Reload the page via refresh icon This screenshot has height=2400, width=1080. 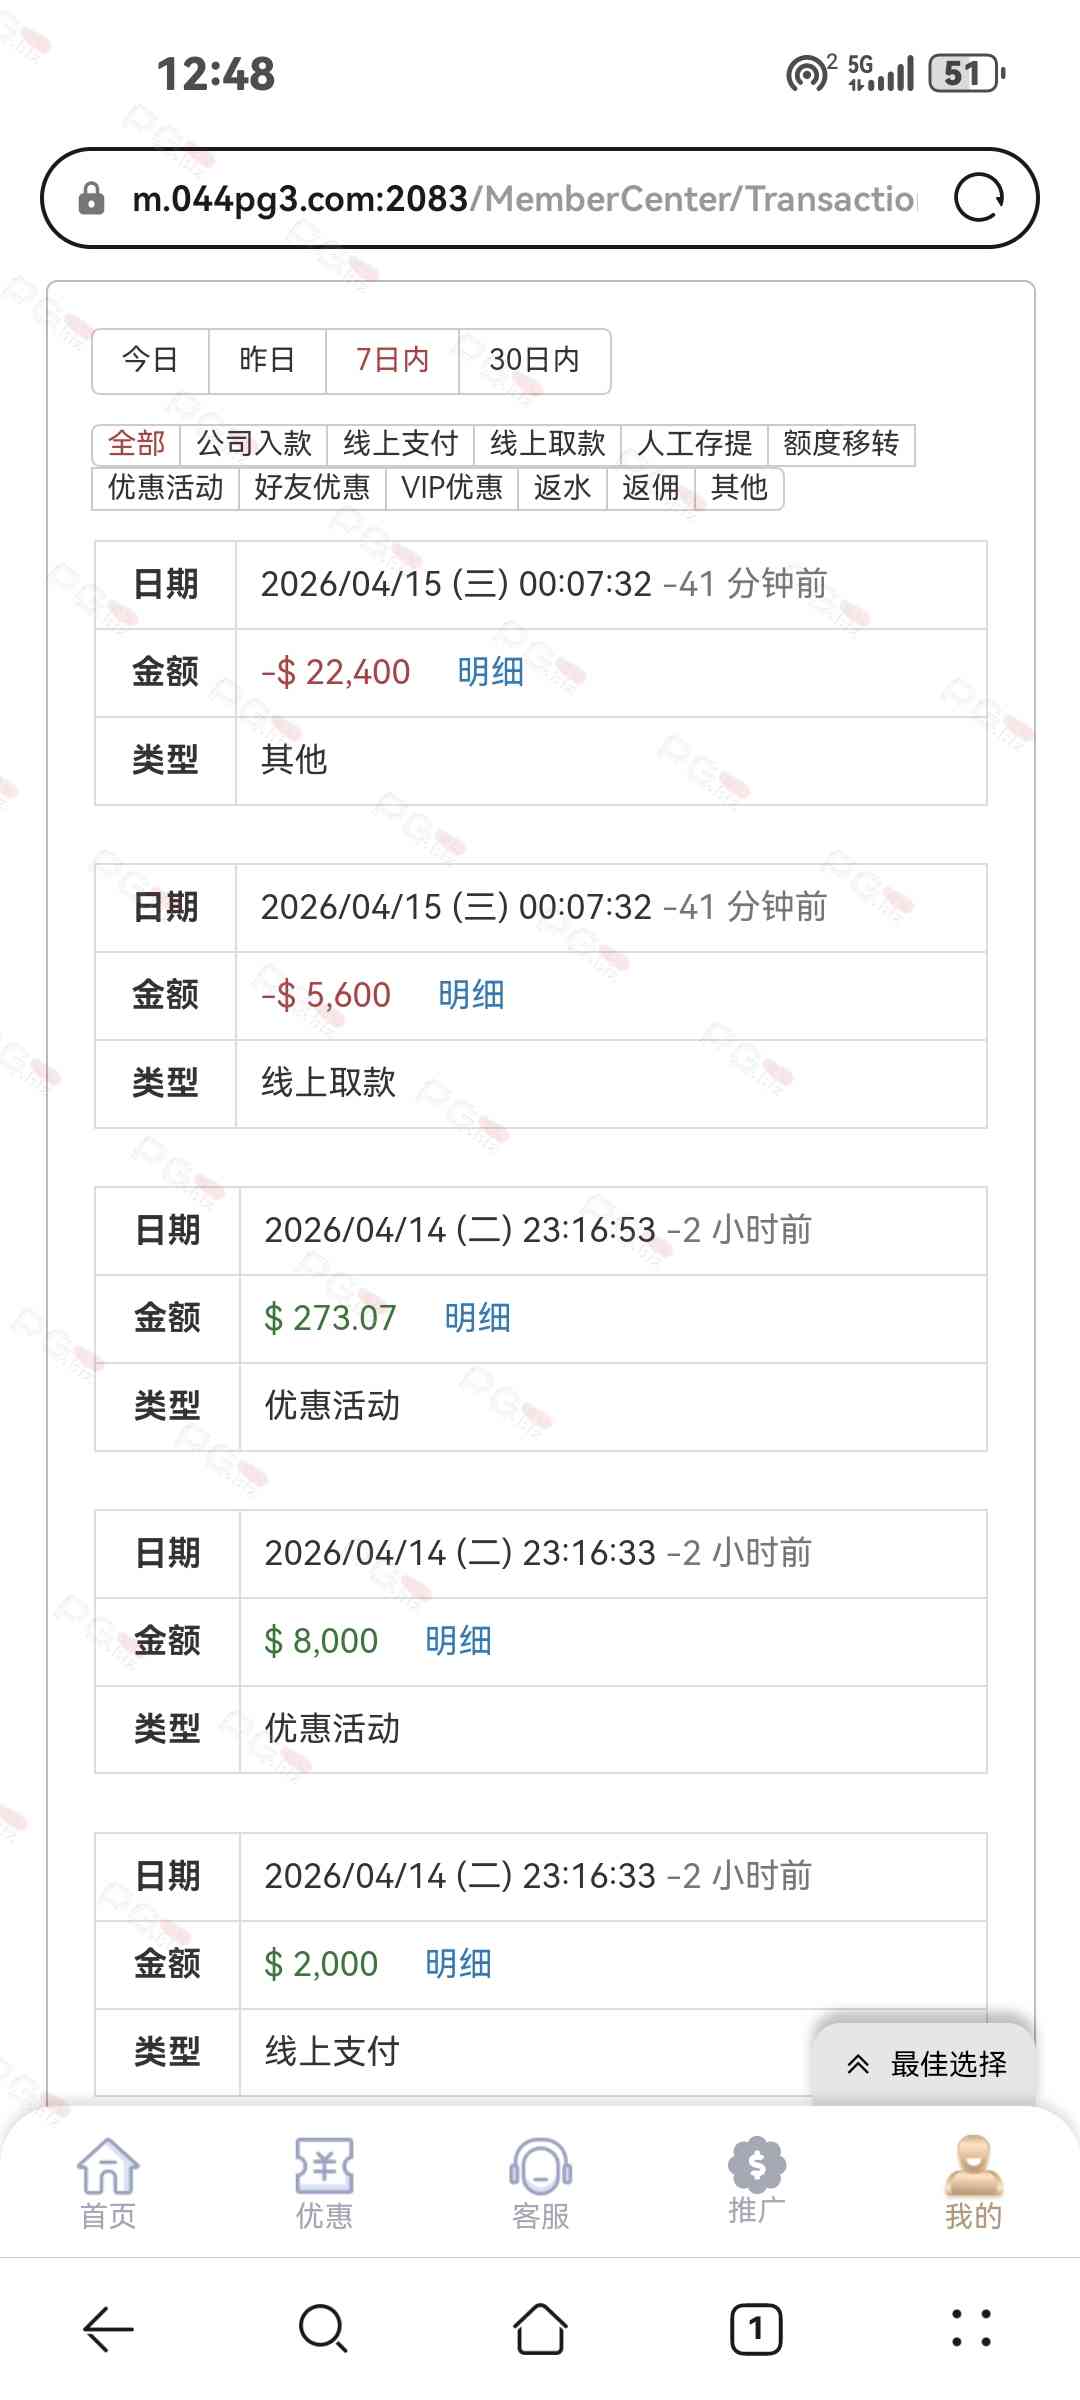click(979, 198)
